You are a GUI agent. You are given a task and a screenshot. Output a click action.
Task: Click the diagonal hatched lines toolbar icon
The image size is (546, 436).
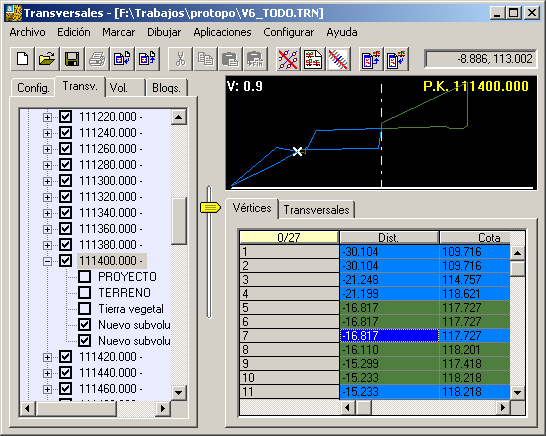[x=338, y=59]
